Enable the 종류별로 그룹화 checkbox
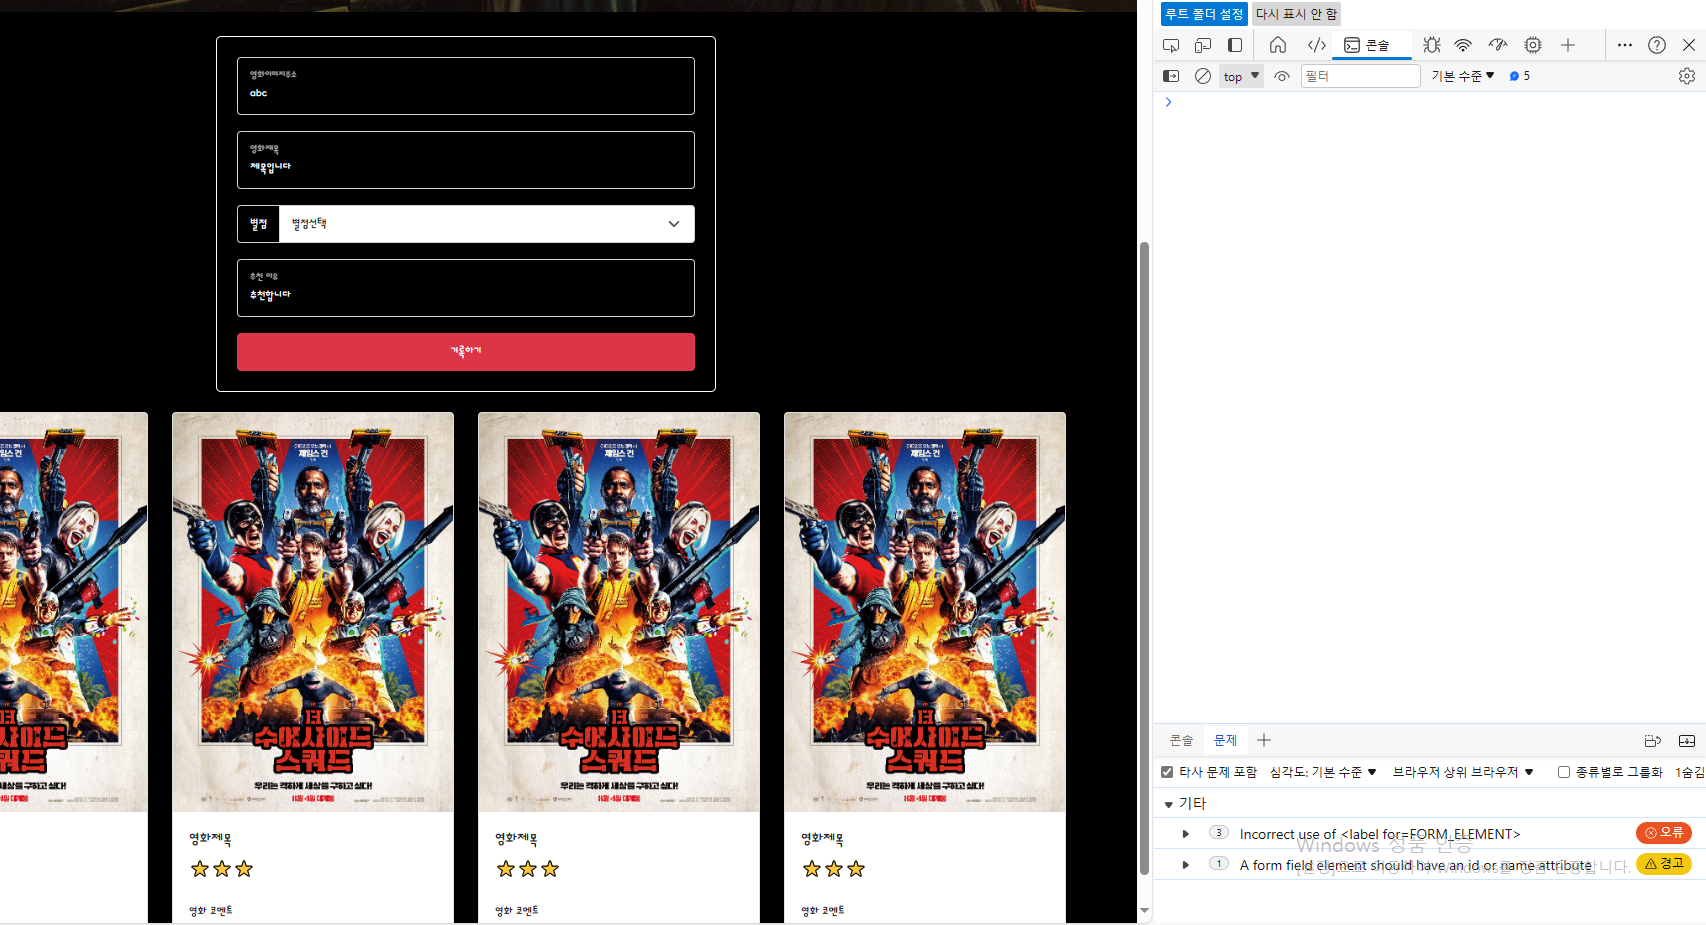This screenshot has width=1706, height=925. tap(1564, 772)
